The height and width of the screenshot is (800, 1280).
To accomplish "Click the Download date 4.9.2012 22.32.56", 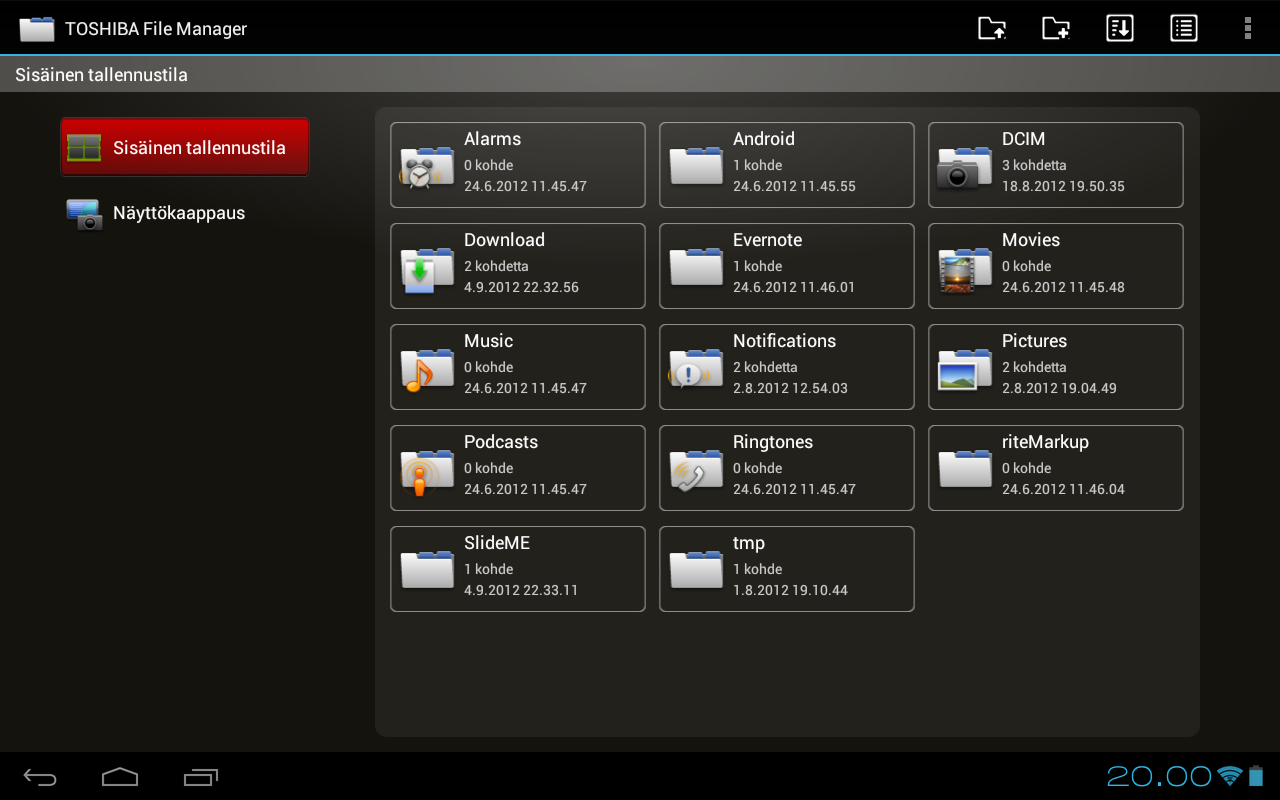I will (x=521, y=287).
